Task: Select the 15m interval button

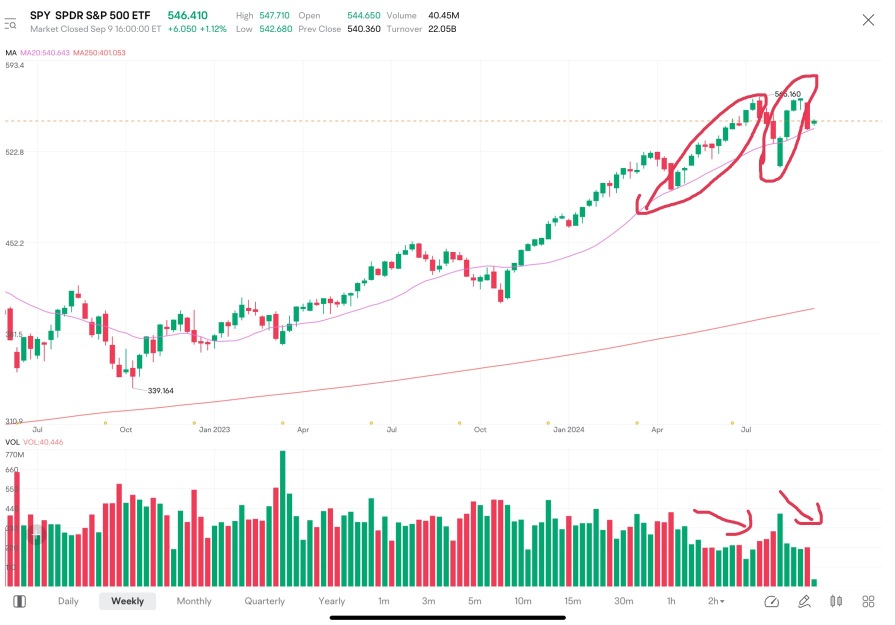Action: 573,601
